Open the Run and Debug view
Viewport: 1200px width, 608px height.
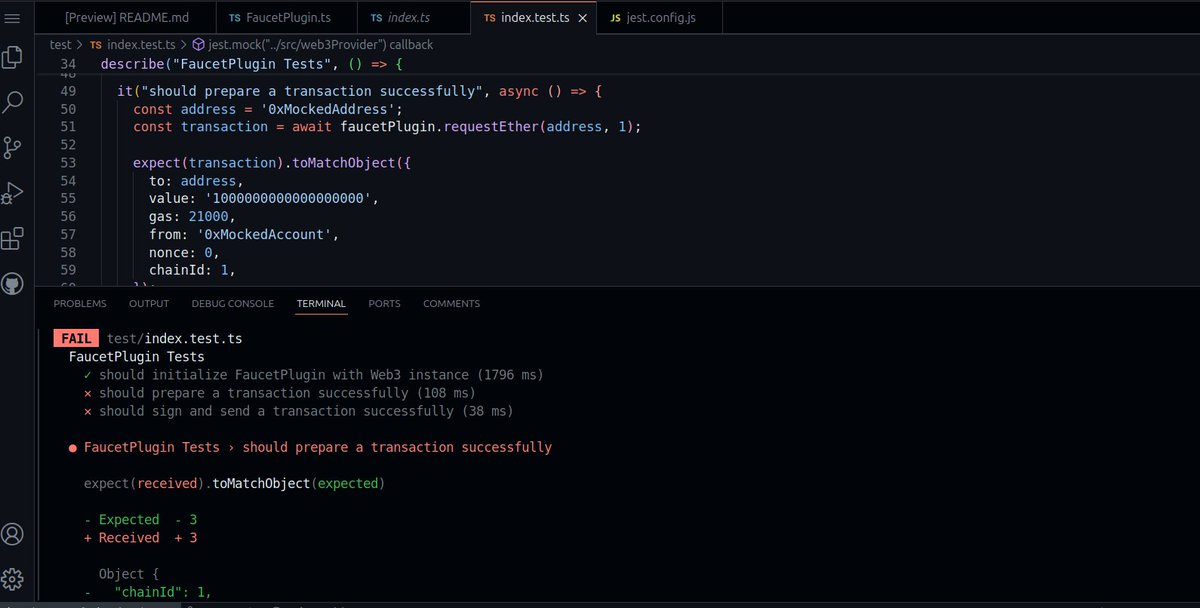click(x=13, y=194)
